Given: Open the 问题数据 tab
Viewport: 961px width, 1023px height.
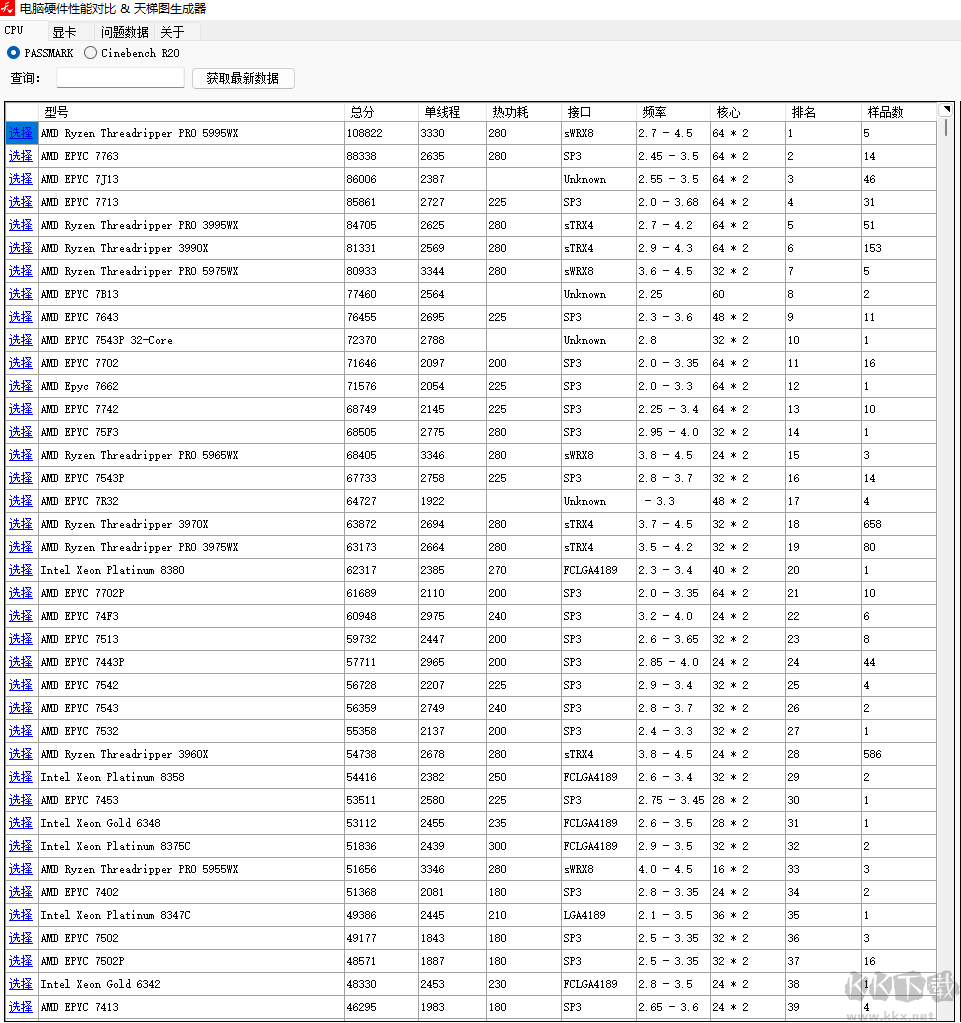Looking at the screenshot, I should [x=125, y=32].
